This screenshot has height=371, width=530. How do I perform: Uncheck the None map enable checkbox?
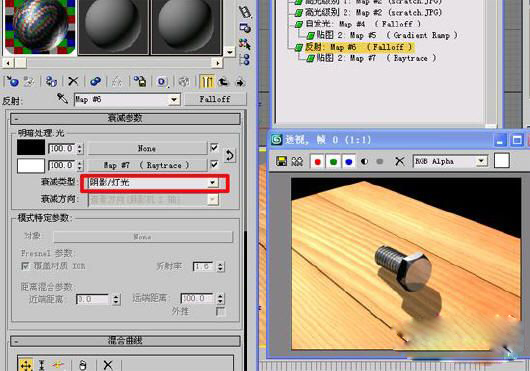214,148
